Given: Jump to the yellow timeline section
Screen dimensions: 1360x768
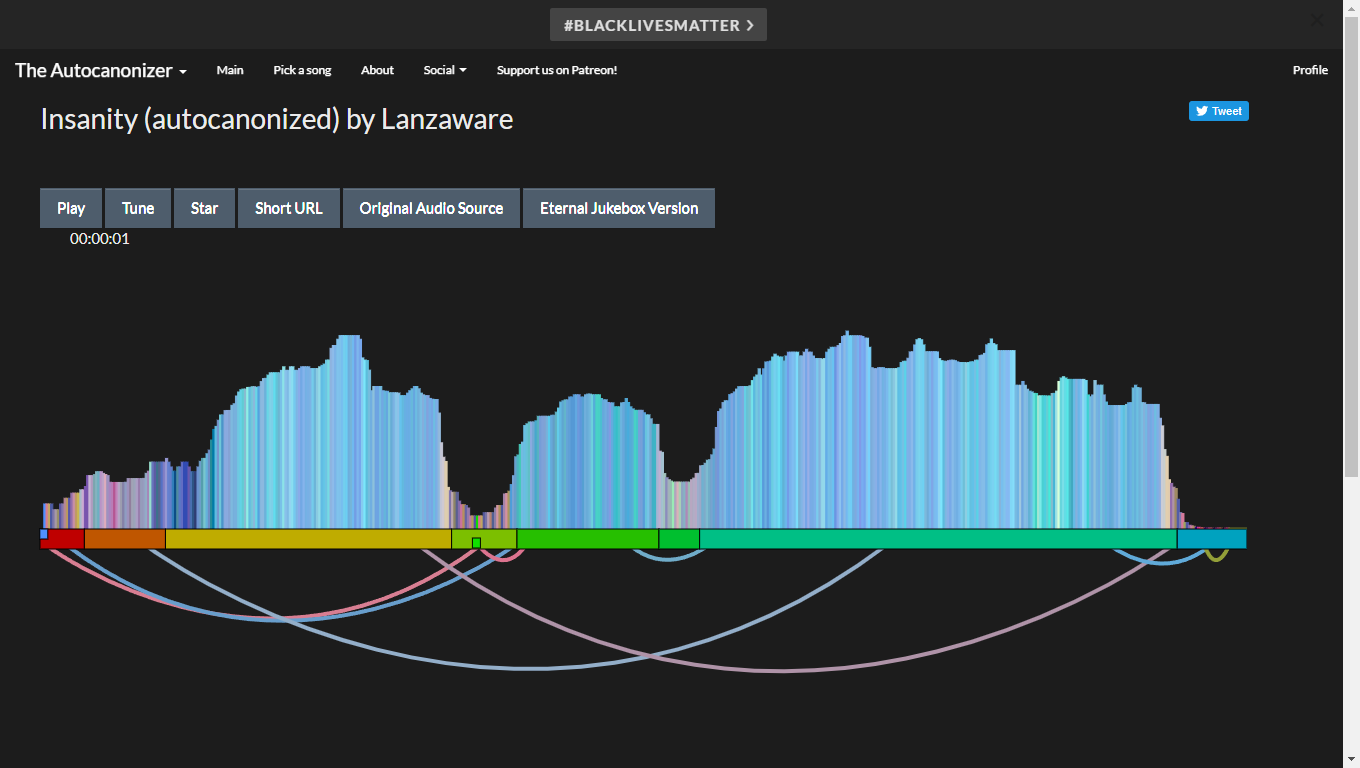Looking at the screenshot, I should pos(308,539).
